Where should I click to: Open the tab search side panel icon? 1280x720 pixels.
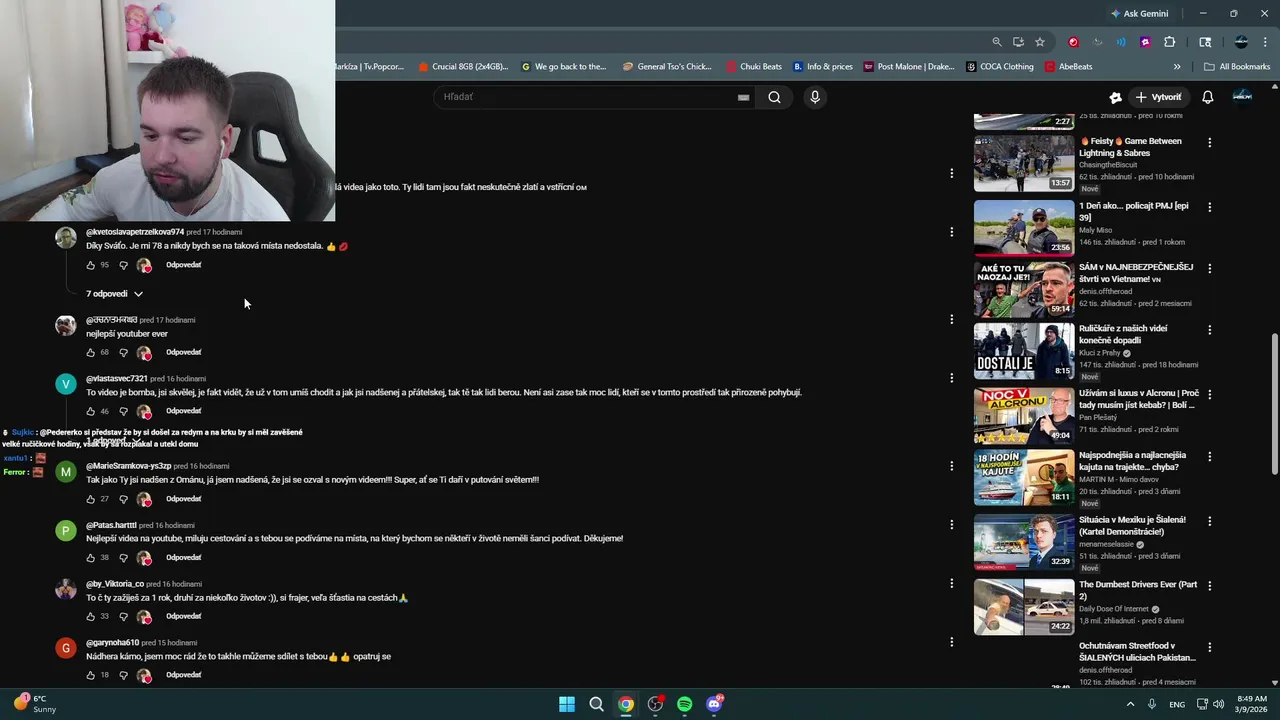(x=1205, y=42)
